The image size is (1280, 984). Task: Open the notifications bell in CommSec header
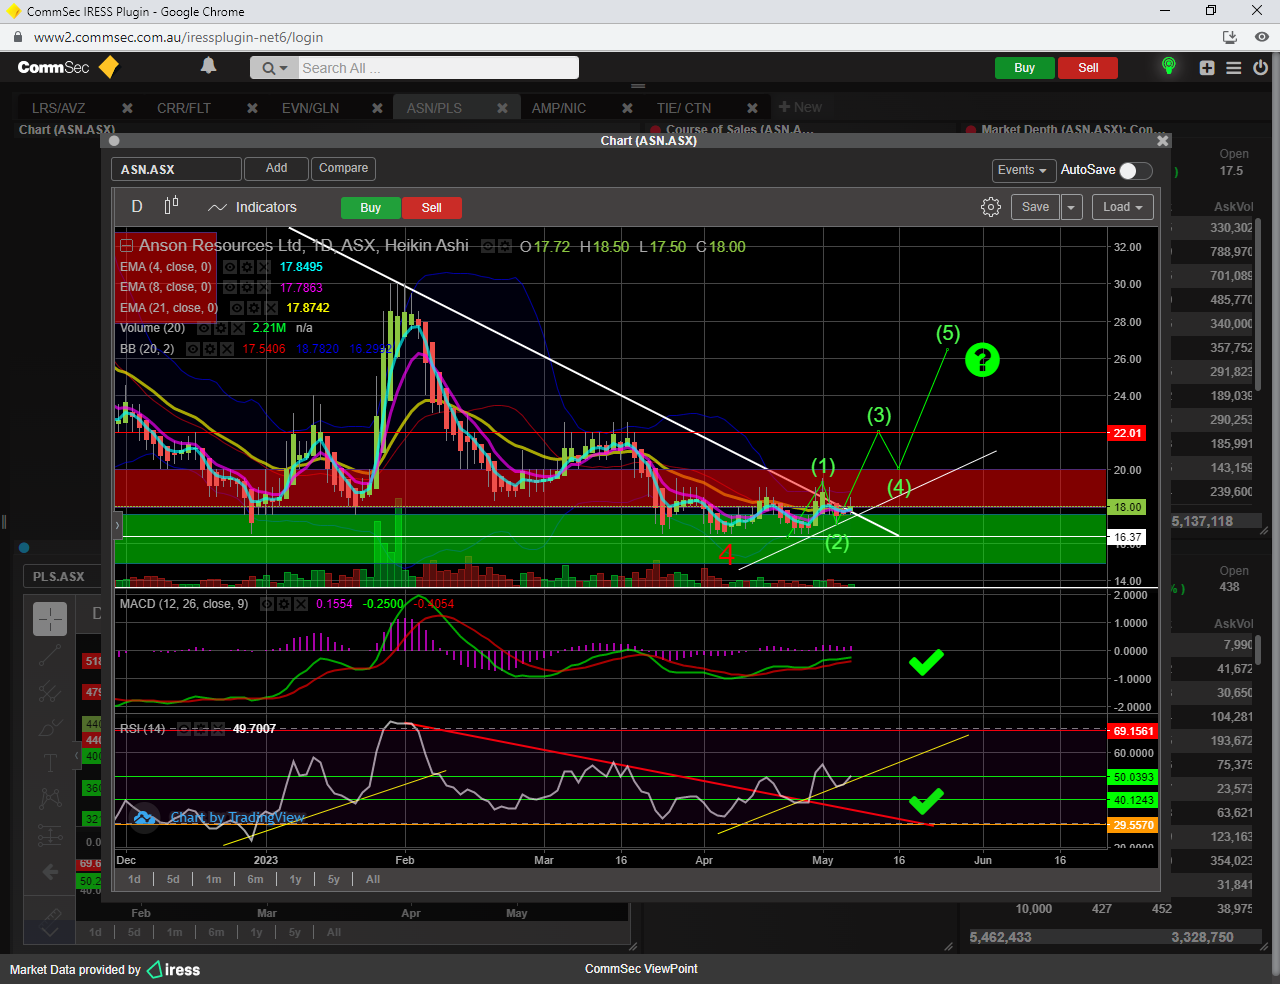point(208,66)
